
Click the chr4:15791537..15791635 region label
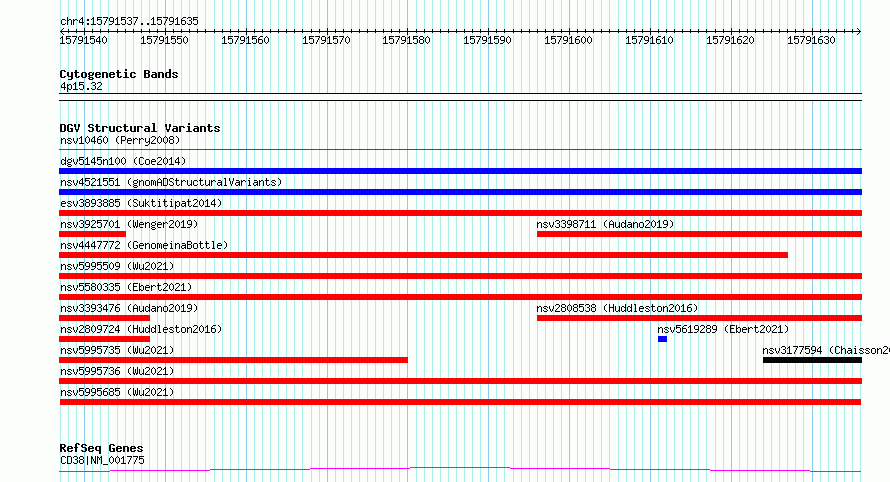click(129, 21)
